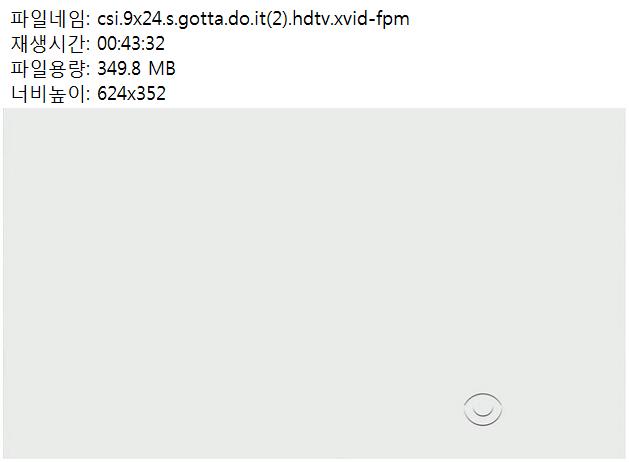Click the circular smiley loading icon
Image resolution: width=629 pixels, height=462 pixels.
pos(483,409)
